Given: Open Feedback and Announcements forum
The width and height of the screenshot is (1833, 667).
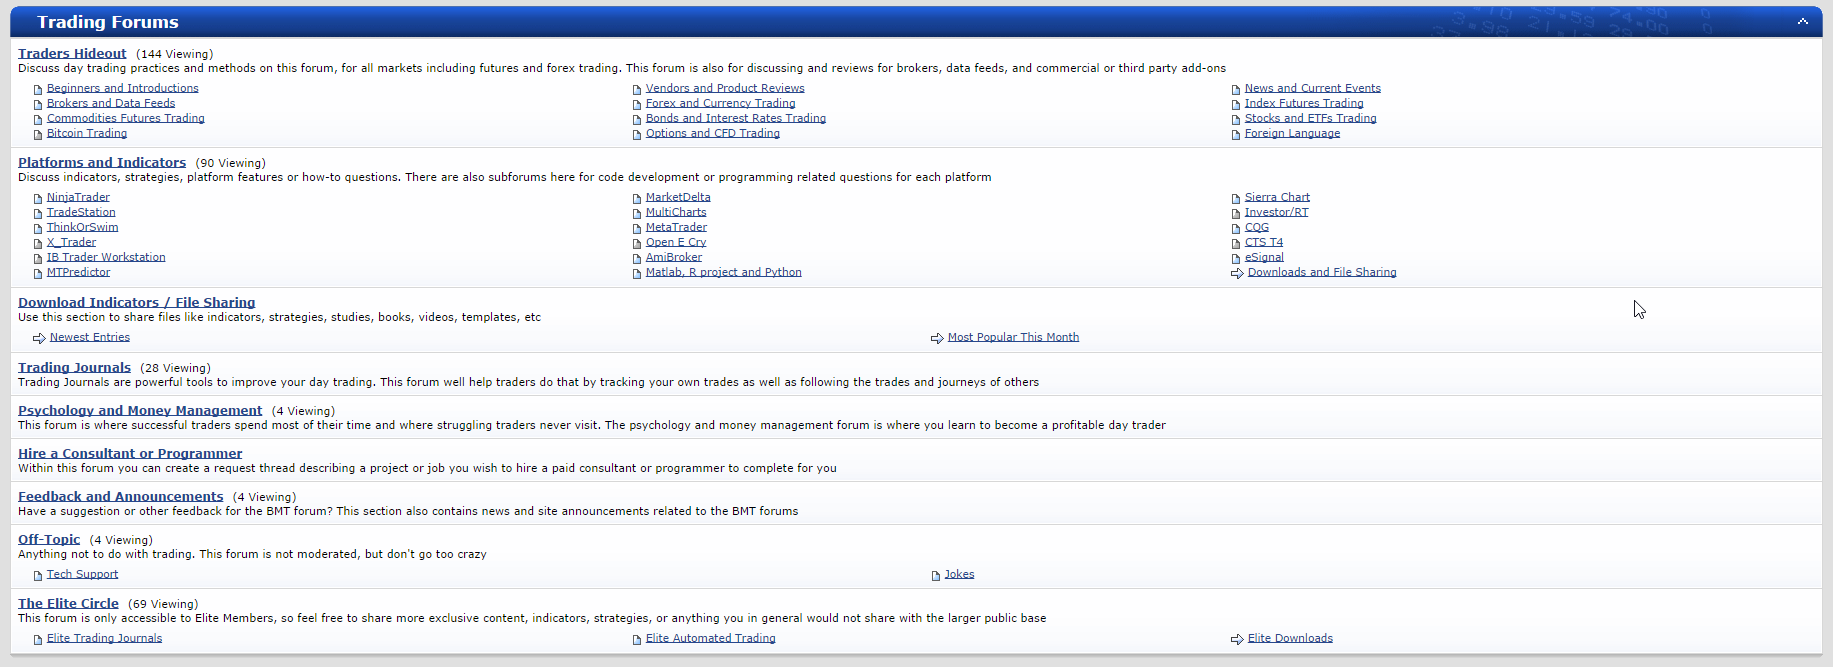Looking at the screenshot, I should point(120,497).
